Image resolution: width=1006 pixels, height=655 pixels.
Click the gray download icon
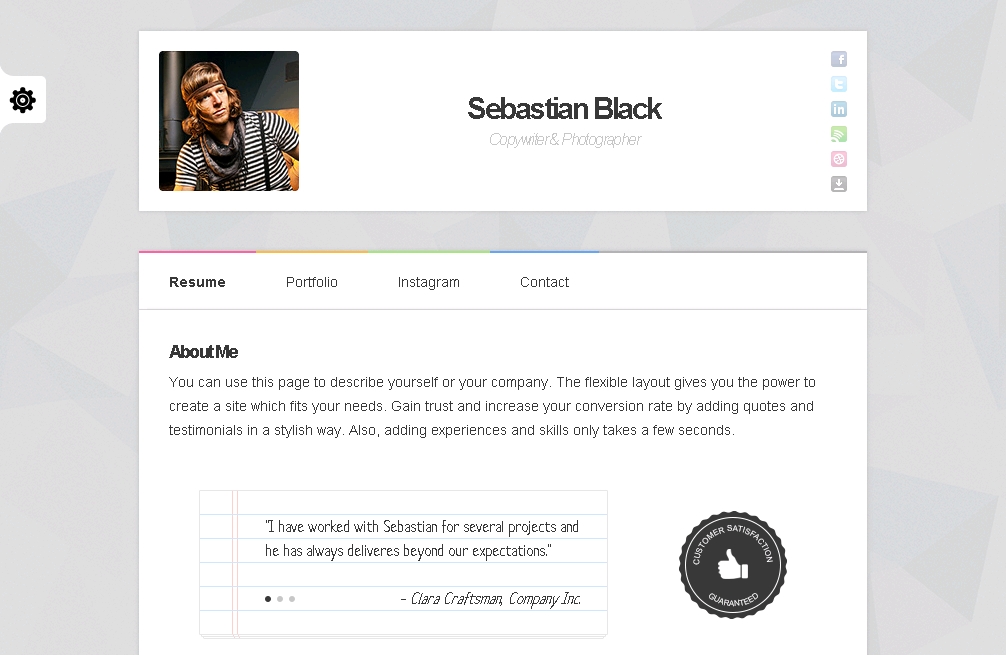(839, 184)
